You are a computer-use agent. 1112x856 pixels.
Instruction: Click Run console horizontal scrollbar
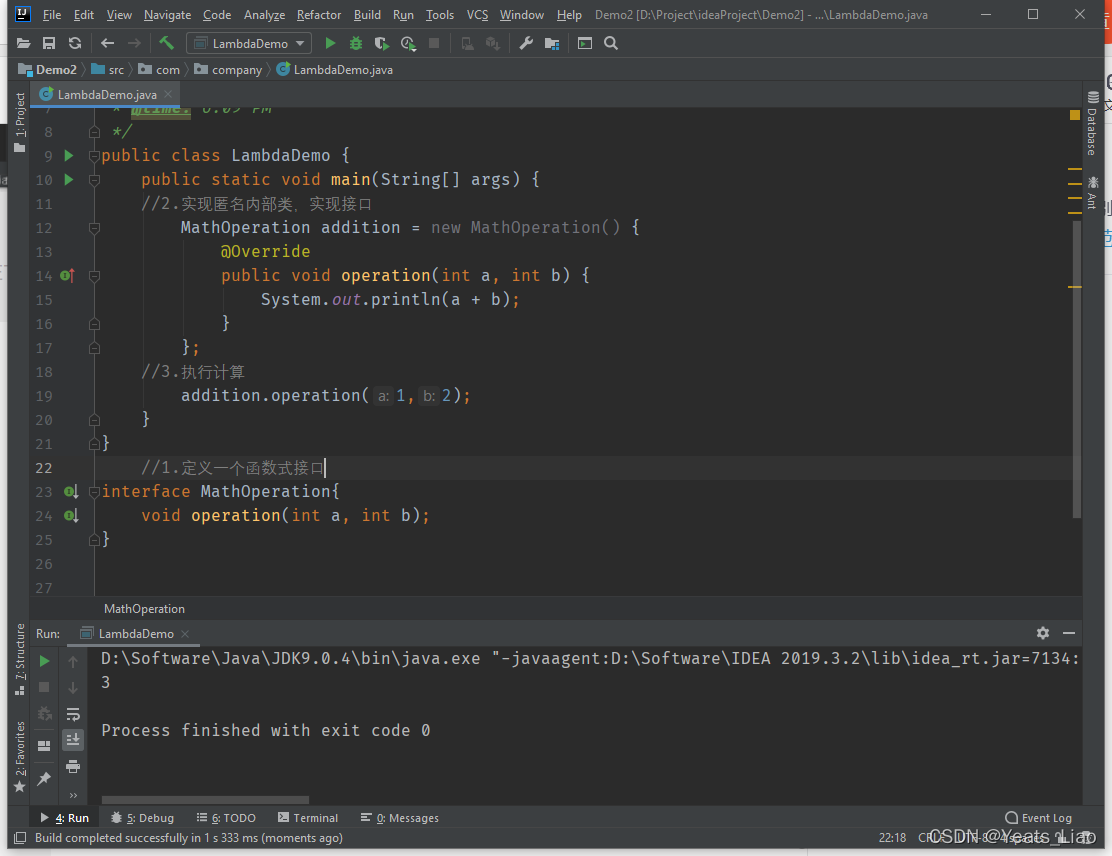[206, 800]
